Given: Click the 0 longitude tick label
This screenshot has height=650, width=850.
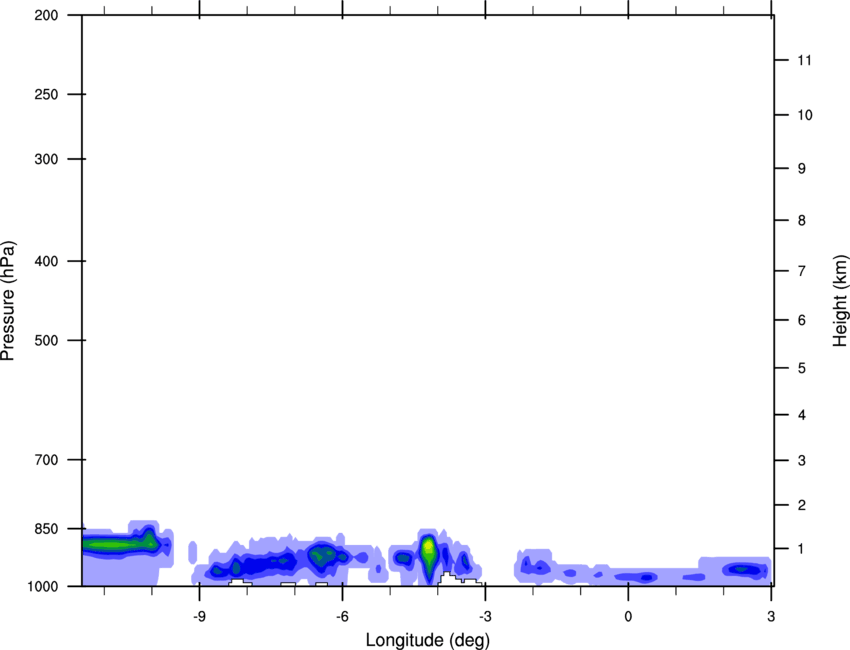Looking at the screenshot, I should click(x=628, y=617).
